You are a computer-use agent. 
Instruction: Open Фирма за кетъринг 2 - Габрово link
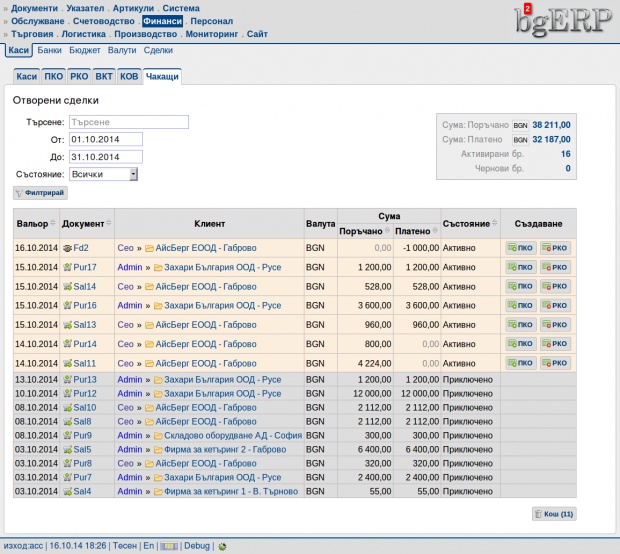coord(225,450)
